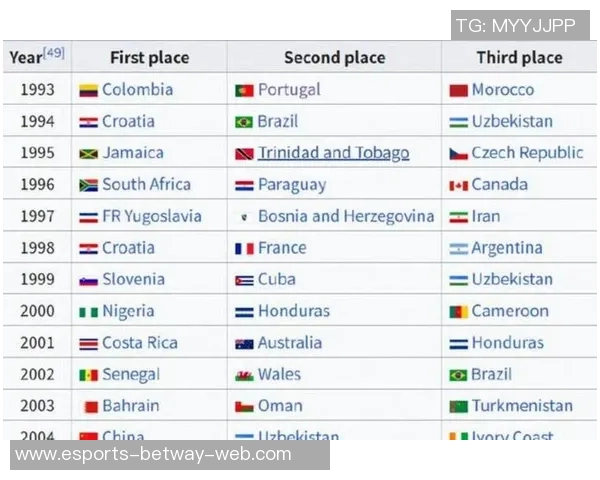Click the Nigeria flag icon
Image resolution: width=600 pixels, height=480 pixels.
pyautogui.click(x=88, y=312)
